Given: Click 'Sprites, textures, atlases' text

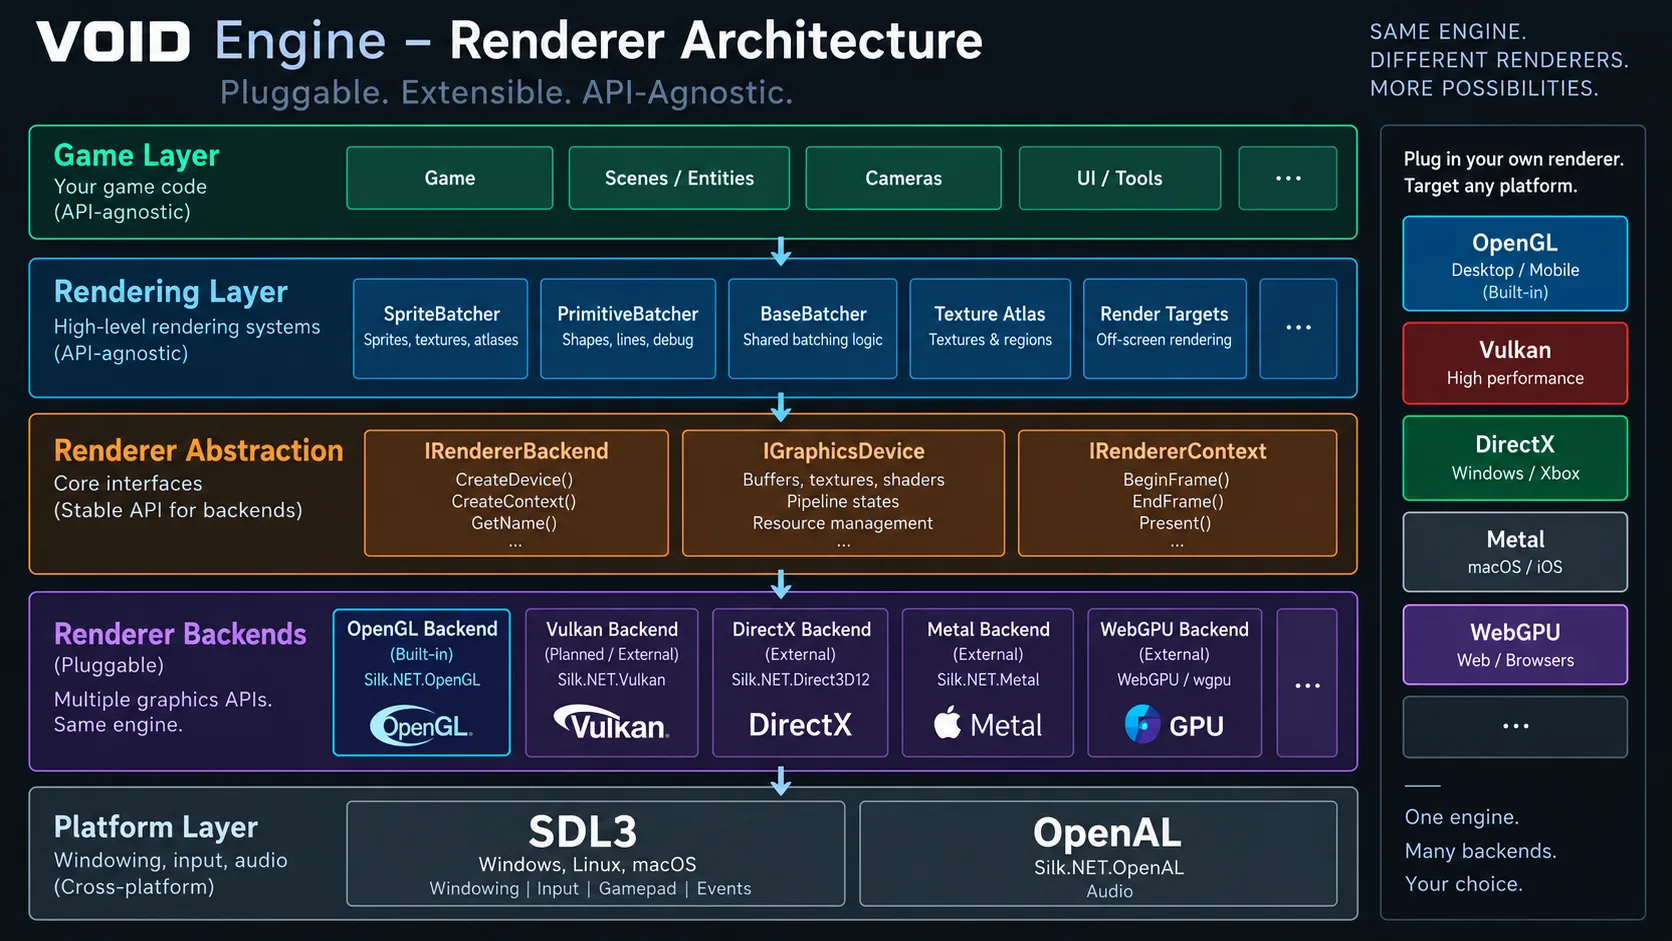Looking at the screenshot, I should (441, 340).
